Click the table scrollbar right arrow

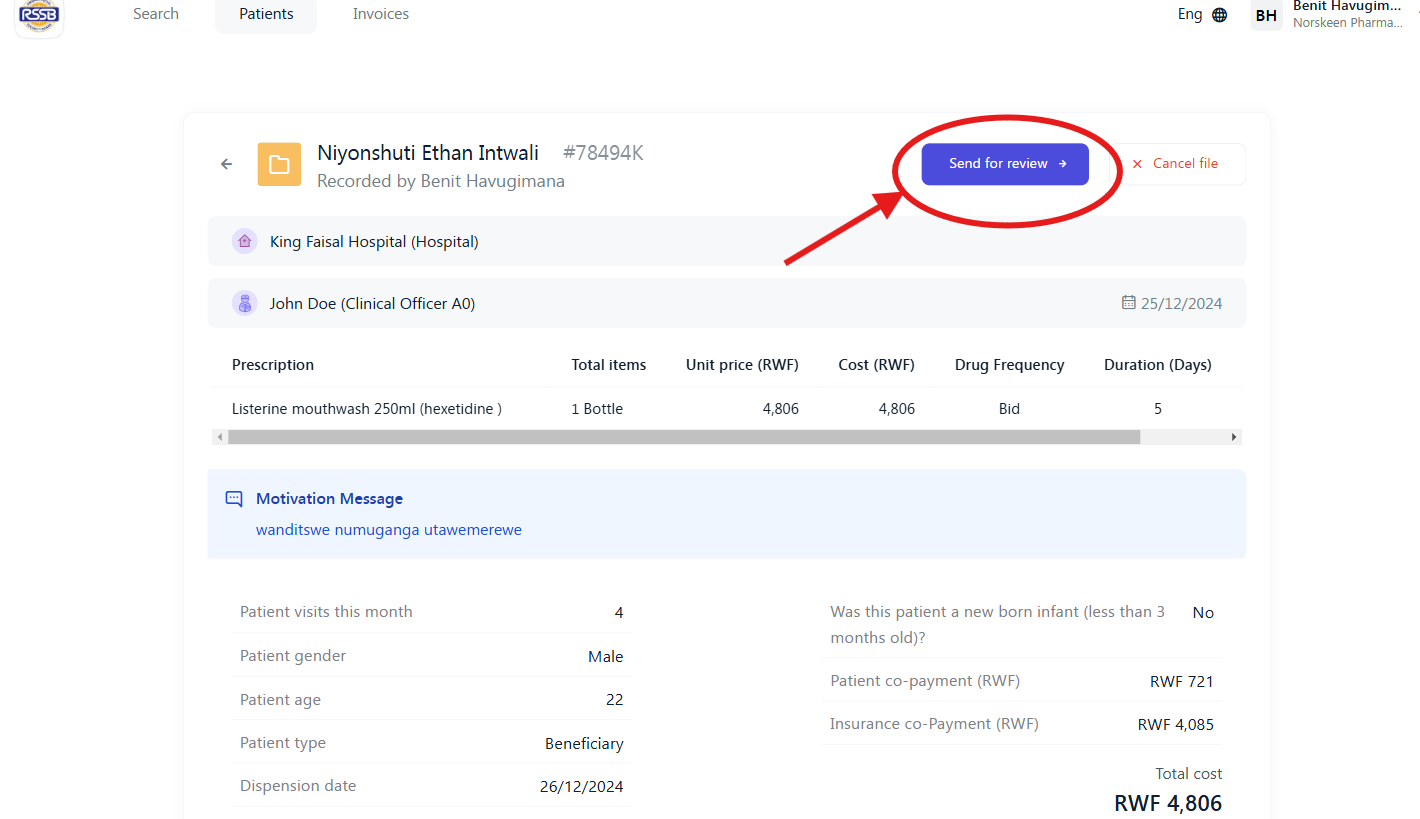[1235, 437]
